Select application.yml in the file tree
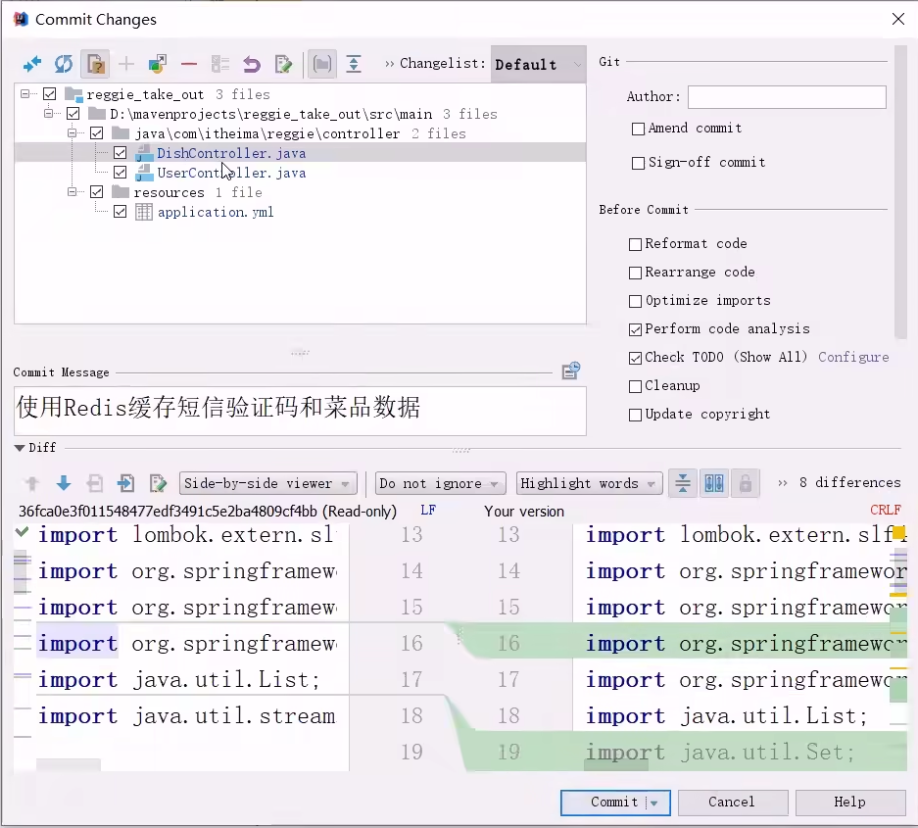The image size is (918, 828). tap(215, 212)
